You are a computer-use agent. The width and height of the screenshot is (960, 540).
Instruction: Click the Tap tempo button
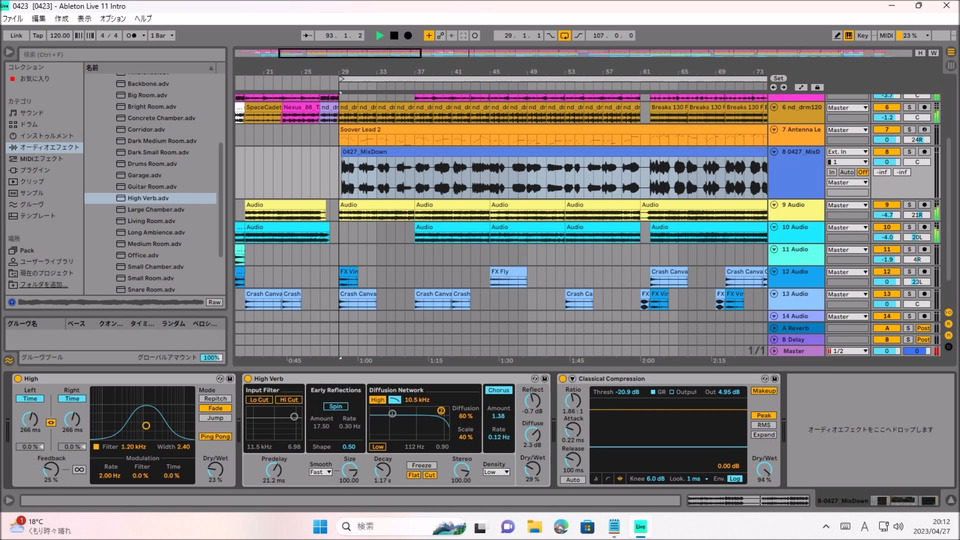point(37,35)
